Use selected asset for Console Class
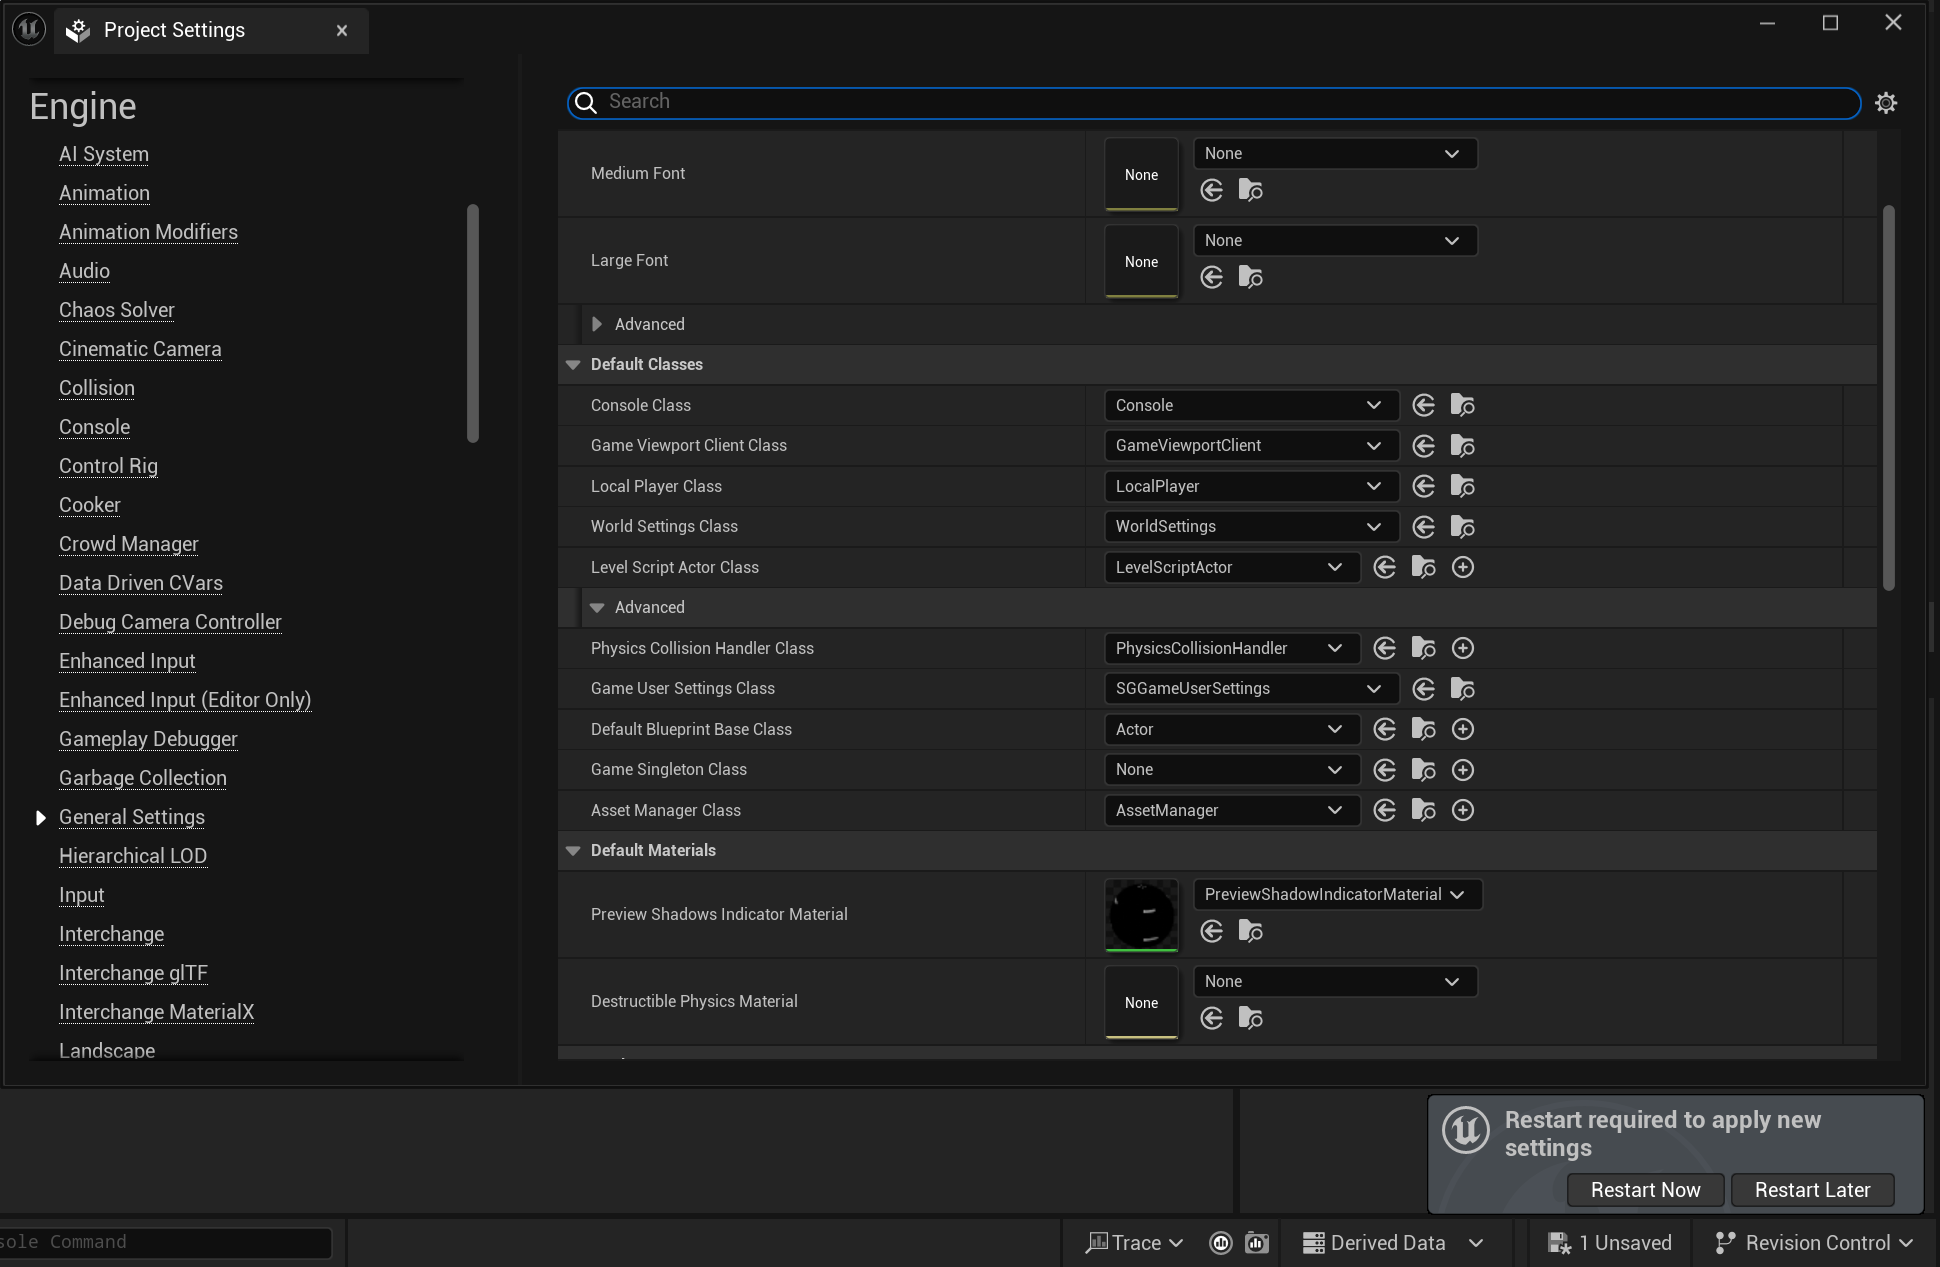The height and width of the screenshot is (1267, 1940). click(x=1423, y=405)
